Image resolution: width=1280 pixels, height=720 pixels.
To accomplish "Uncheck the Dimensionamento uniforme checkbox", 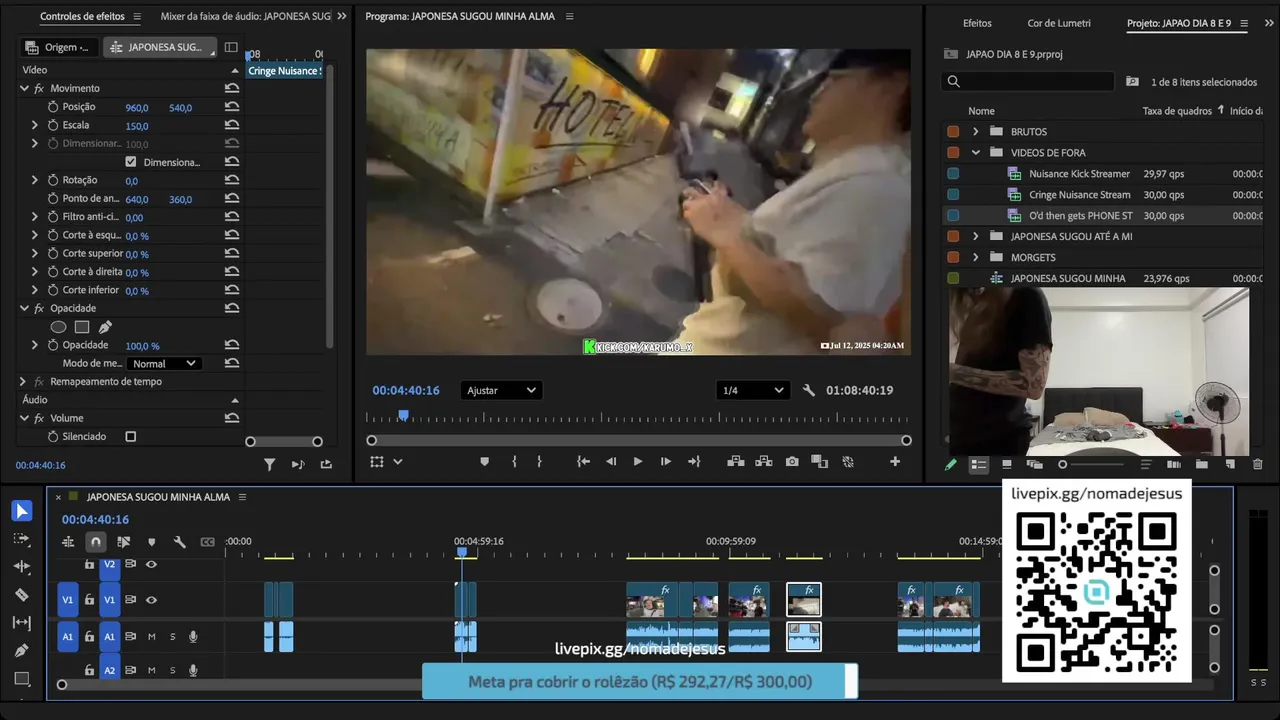I will pos(131,162).
